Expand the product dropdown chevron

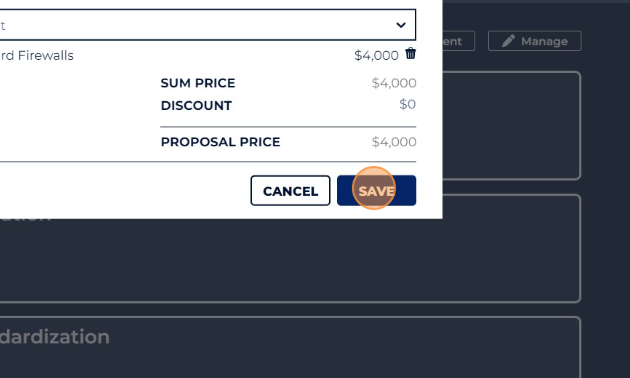point(401,25)
